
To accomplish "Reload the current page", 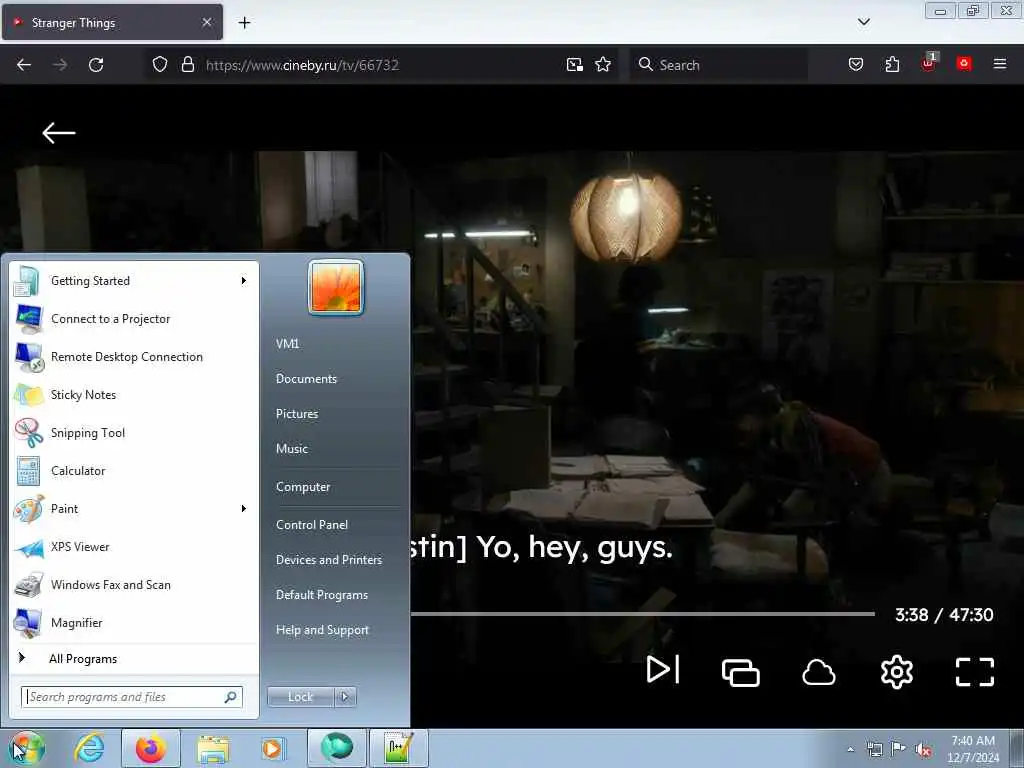I will click(96, 65).
